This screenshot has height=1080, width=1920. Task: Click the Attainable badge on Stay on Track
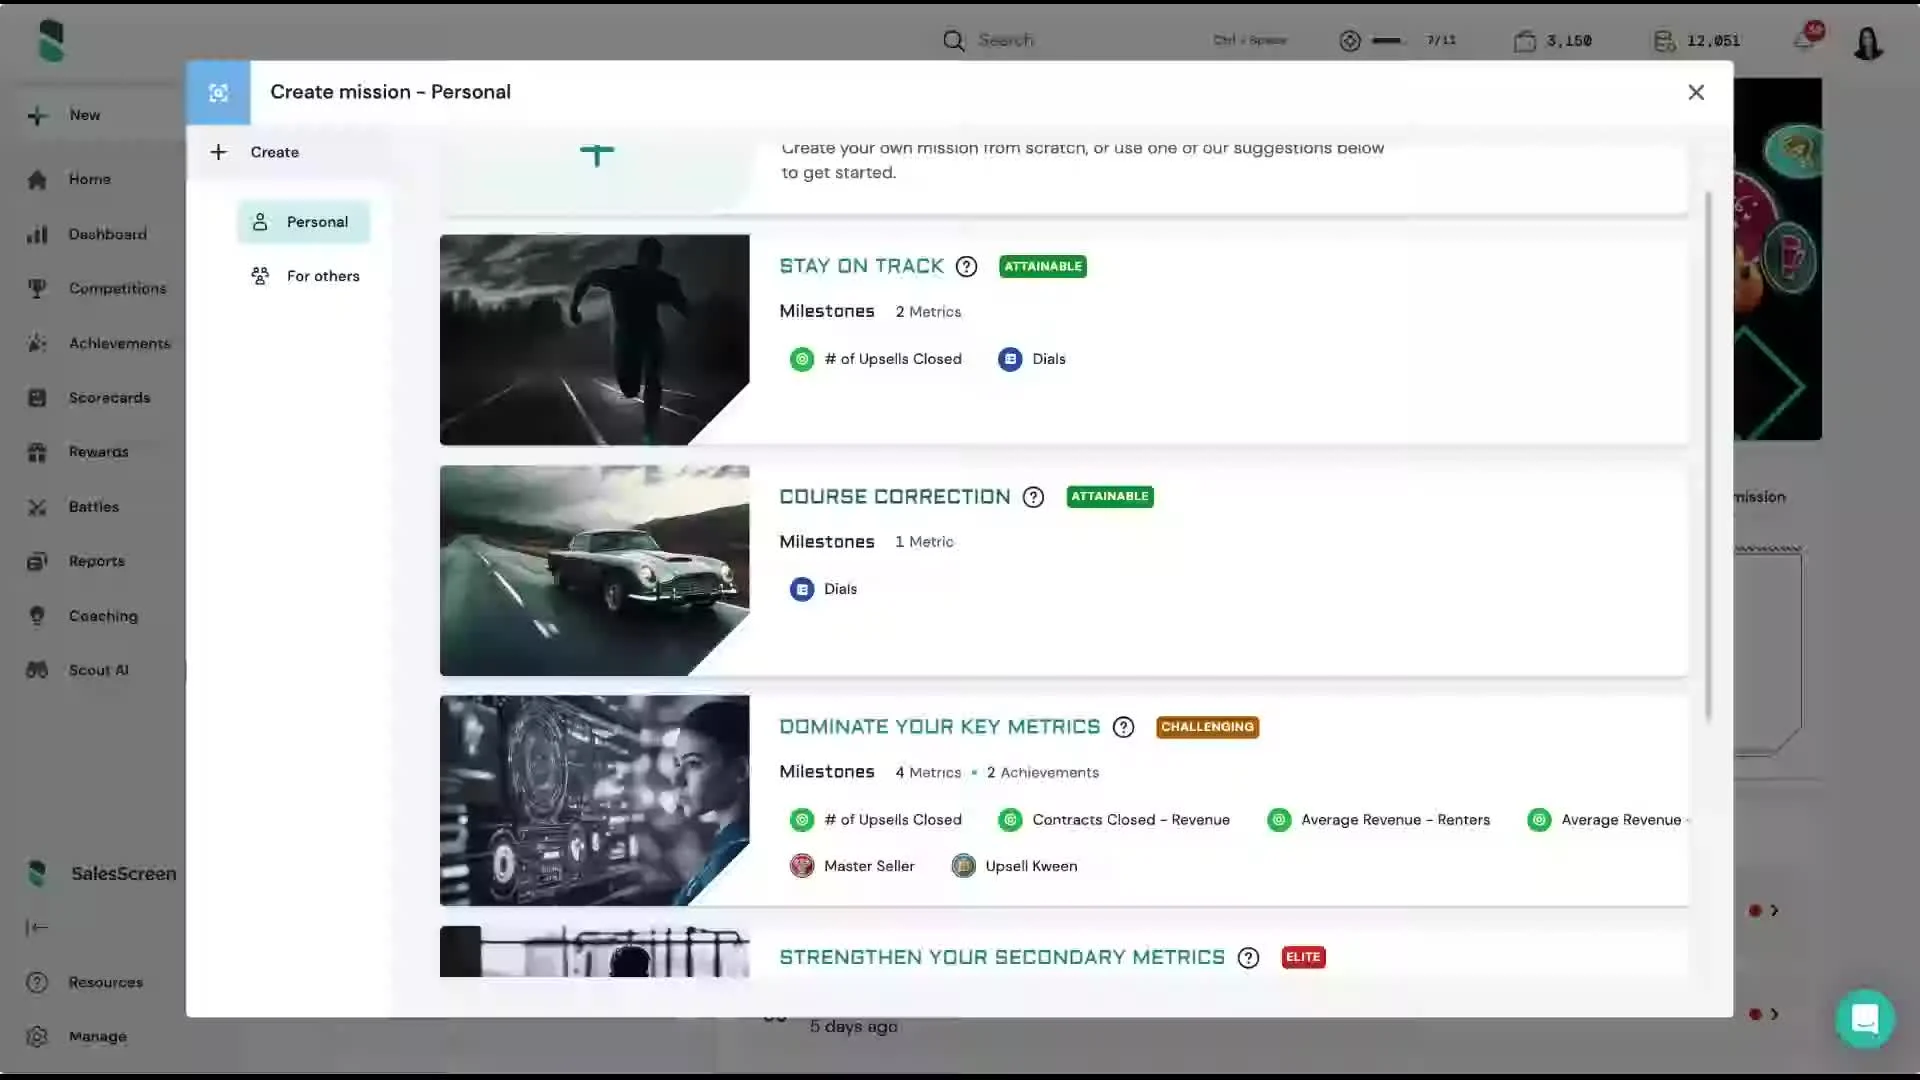(x=1042, y=266)
